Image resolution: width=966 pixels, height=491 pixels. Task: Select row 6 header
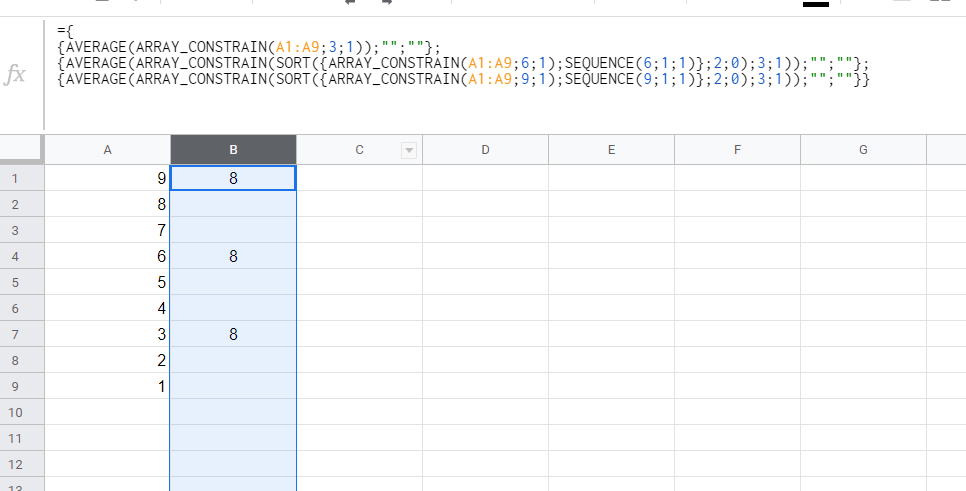click(22, 308)
